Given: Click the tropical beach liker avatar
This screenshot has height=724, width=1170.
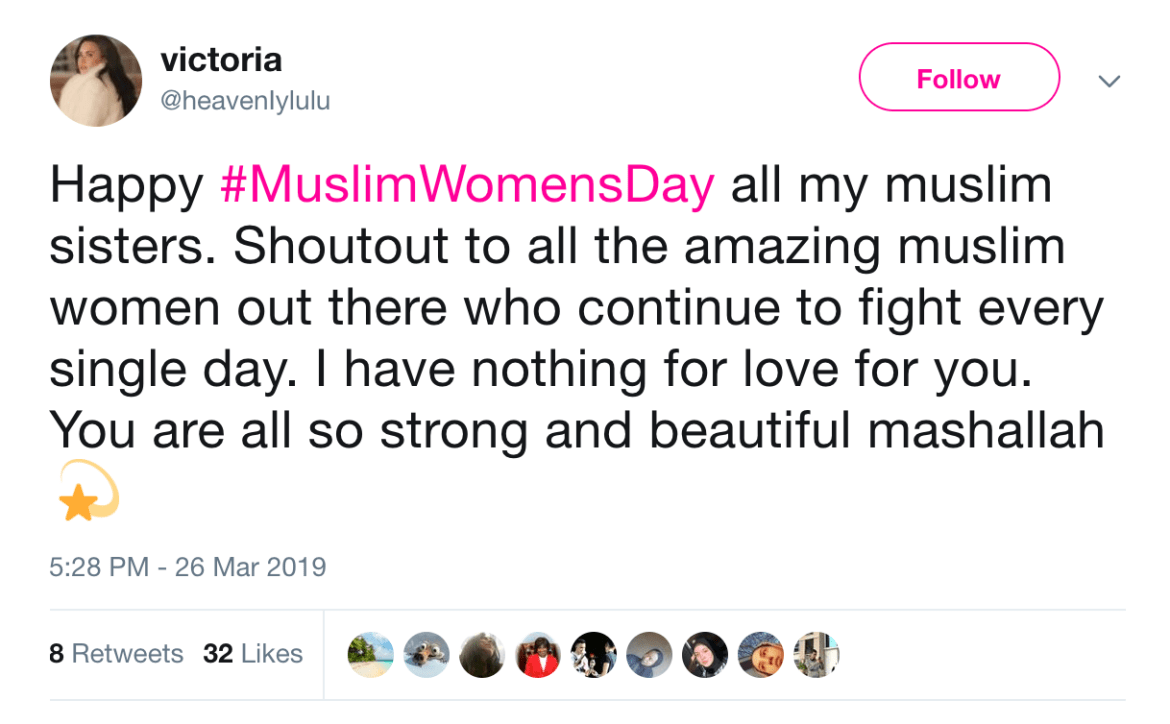Looking at the screenshot, I should tap(370, 655).
